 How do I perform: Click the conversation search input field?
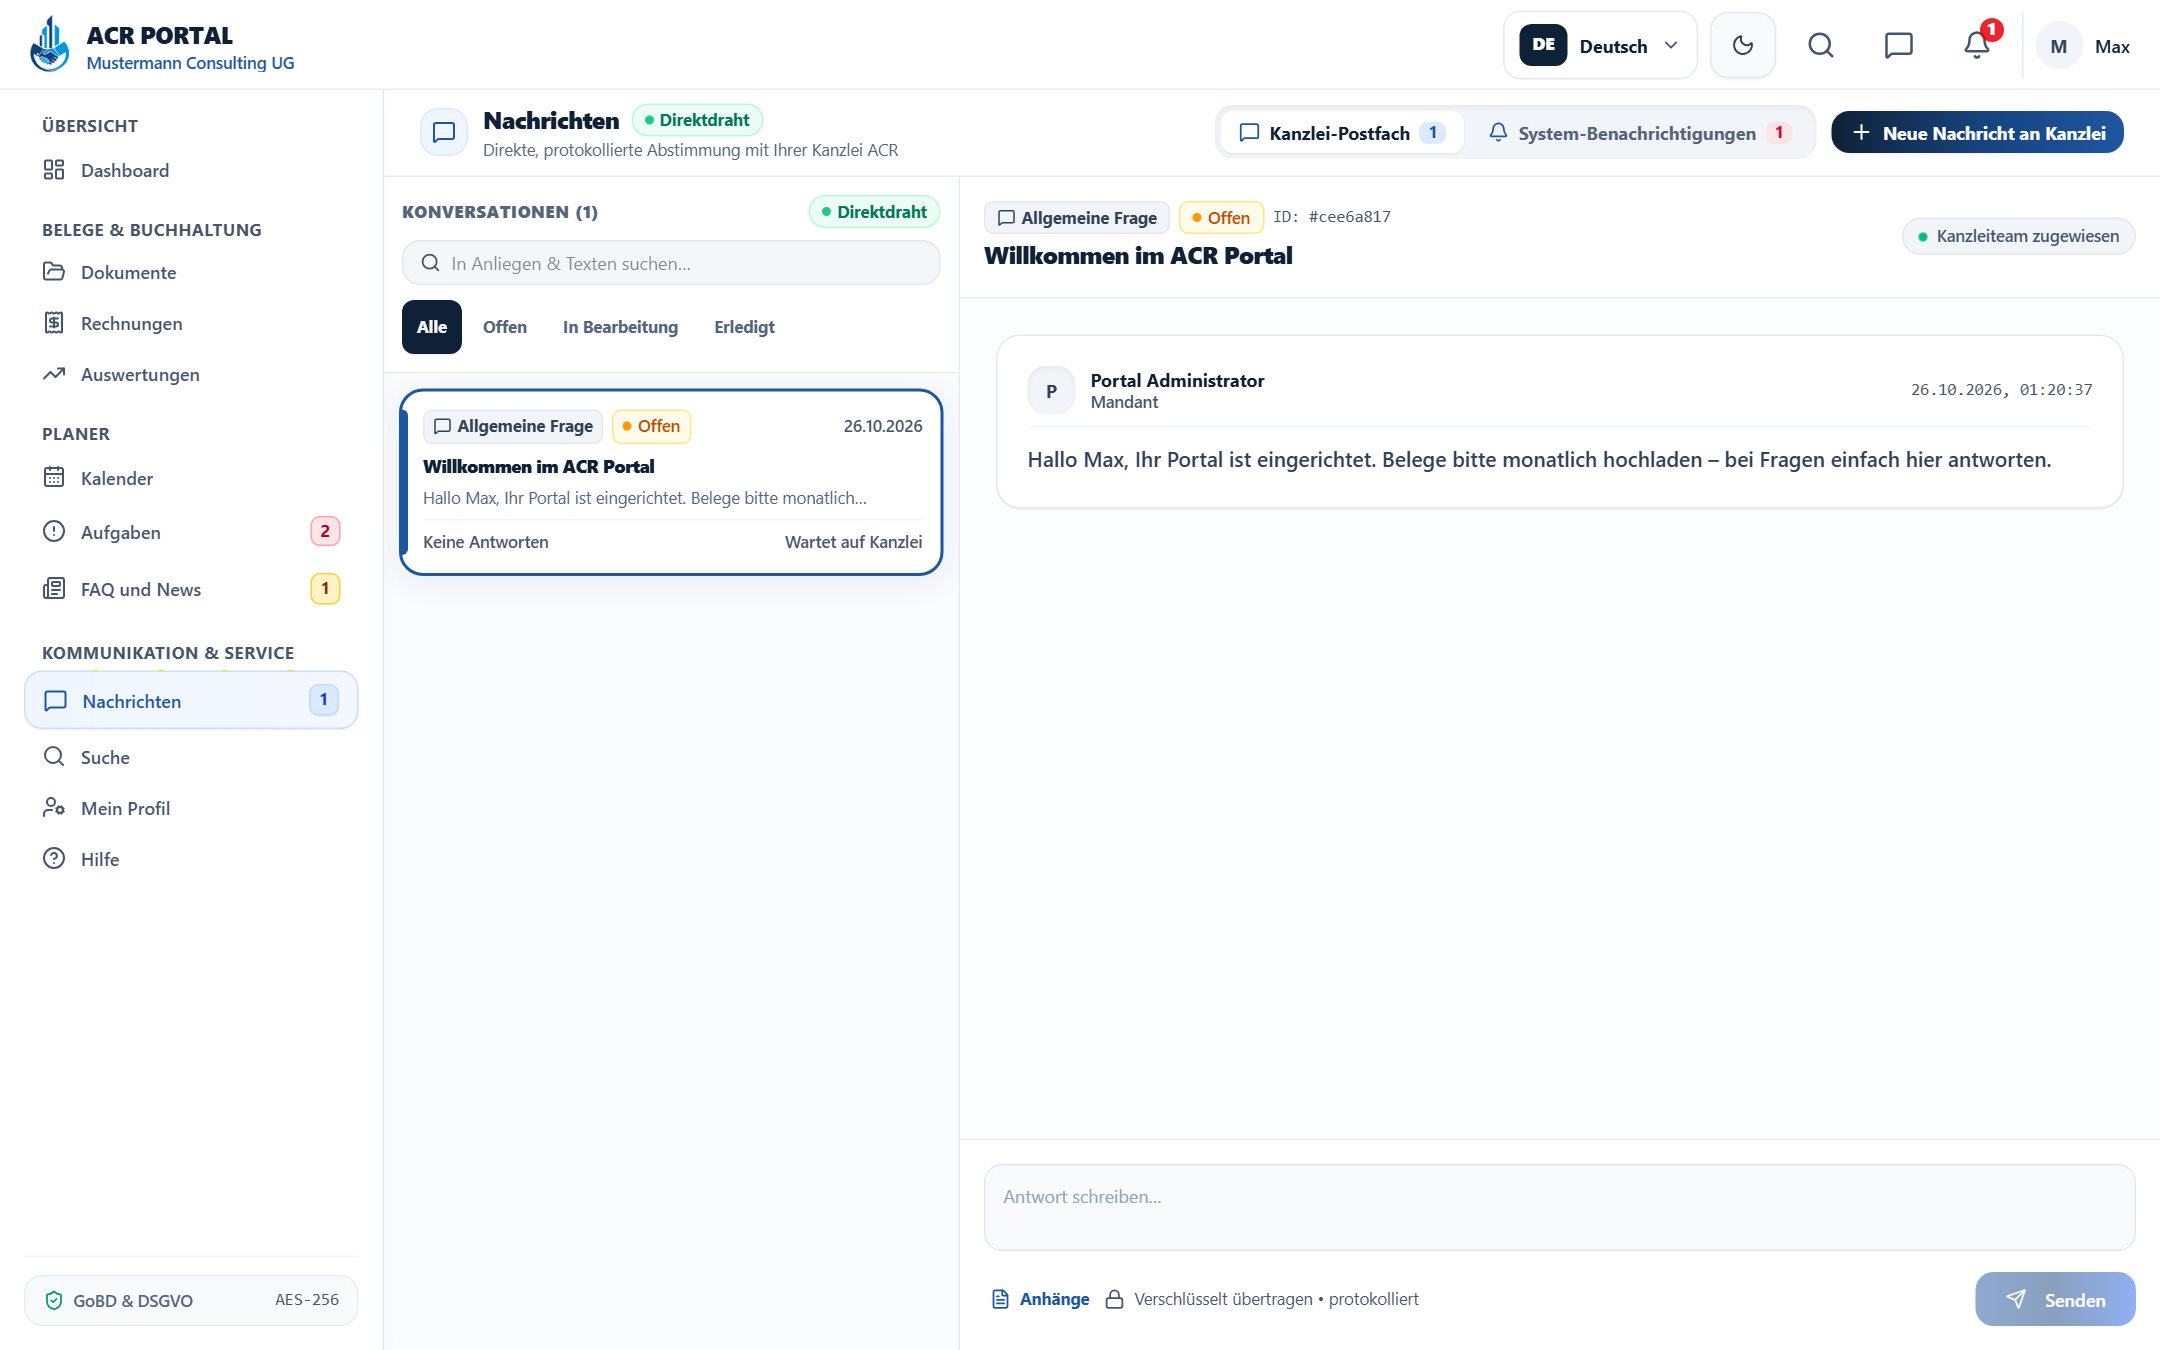click(671, 263)
